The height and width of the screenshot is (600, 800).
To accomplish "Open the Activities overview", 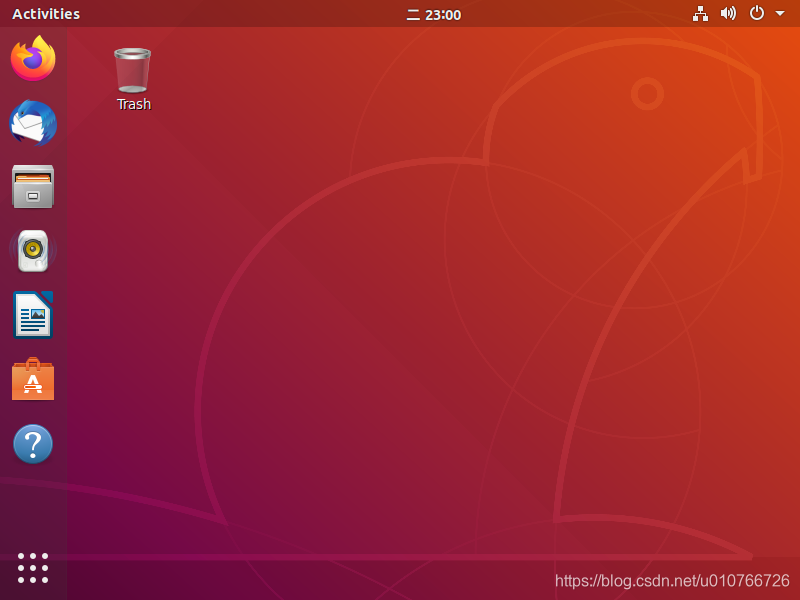I will click(x=46, y=14).
